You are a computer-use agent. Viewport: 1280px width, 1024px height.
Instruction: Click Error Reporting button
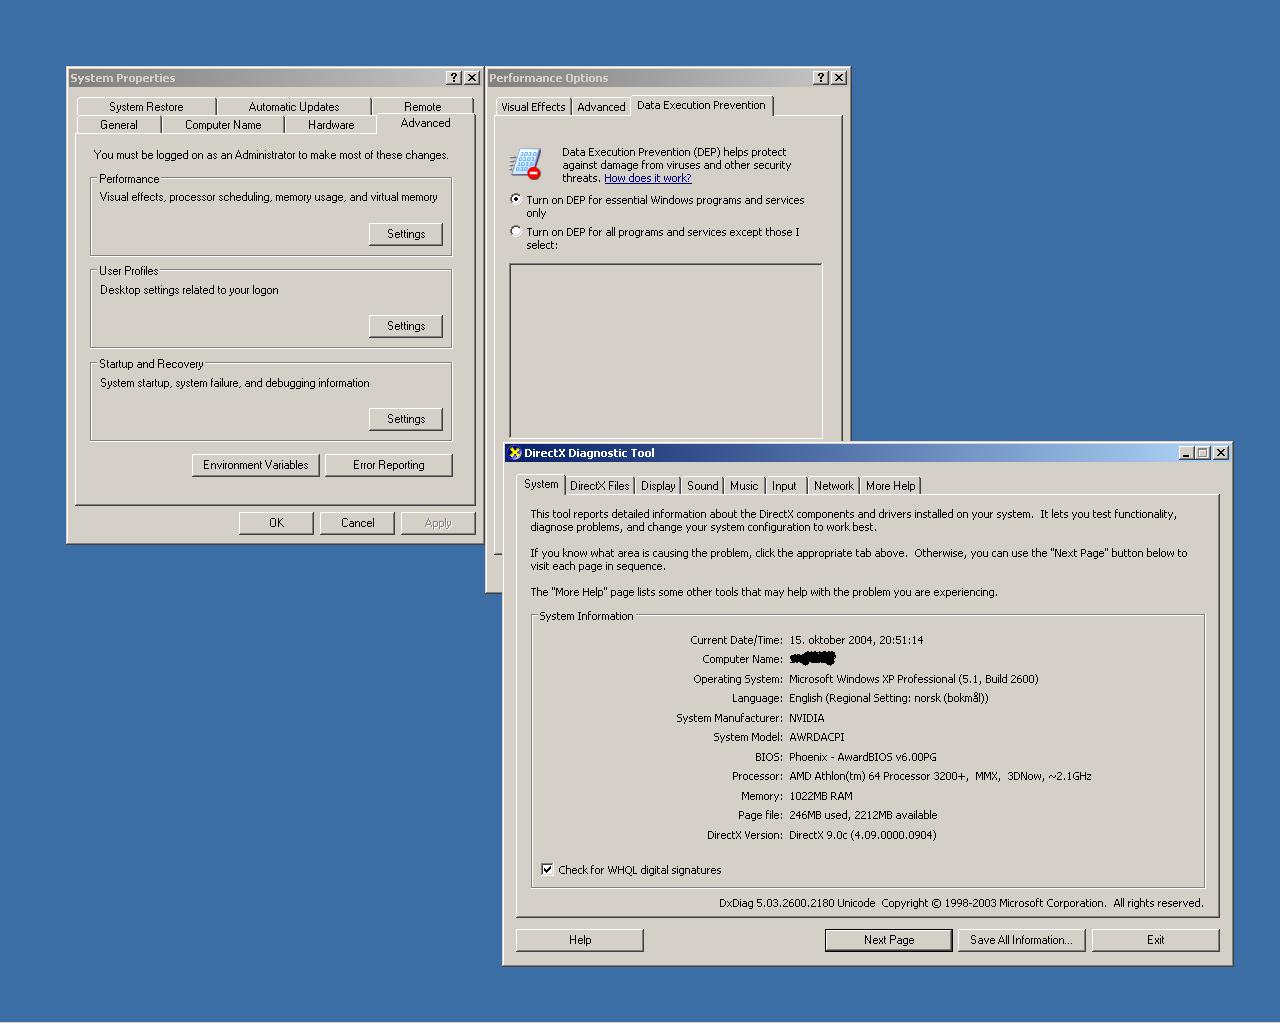click(388, 465)
